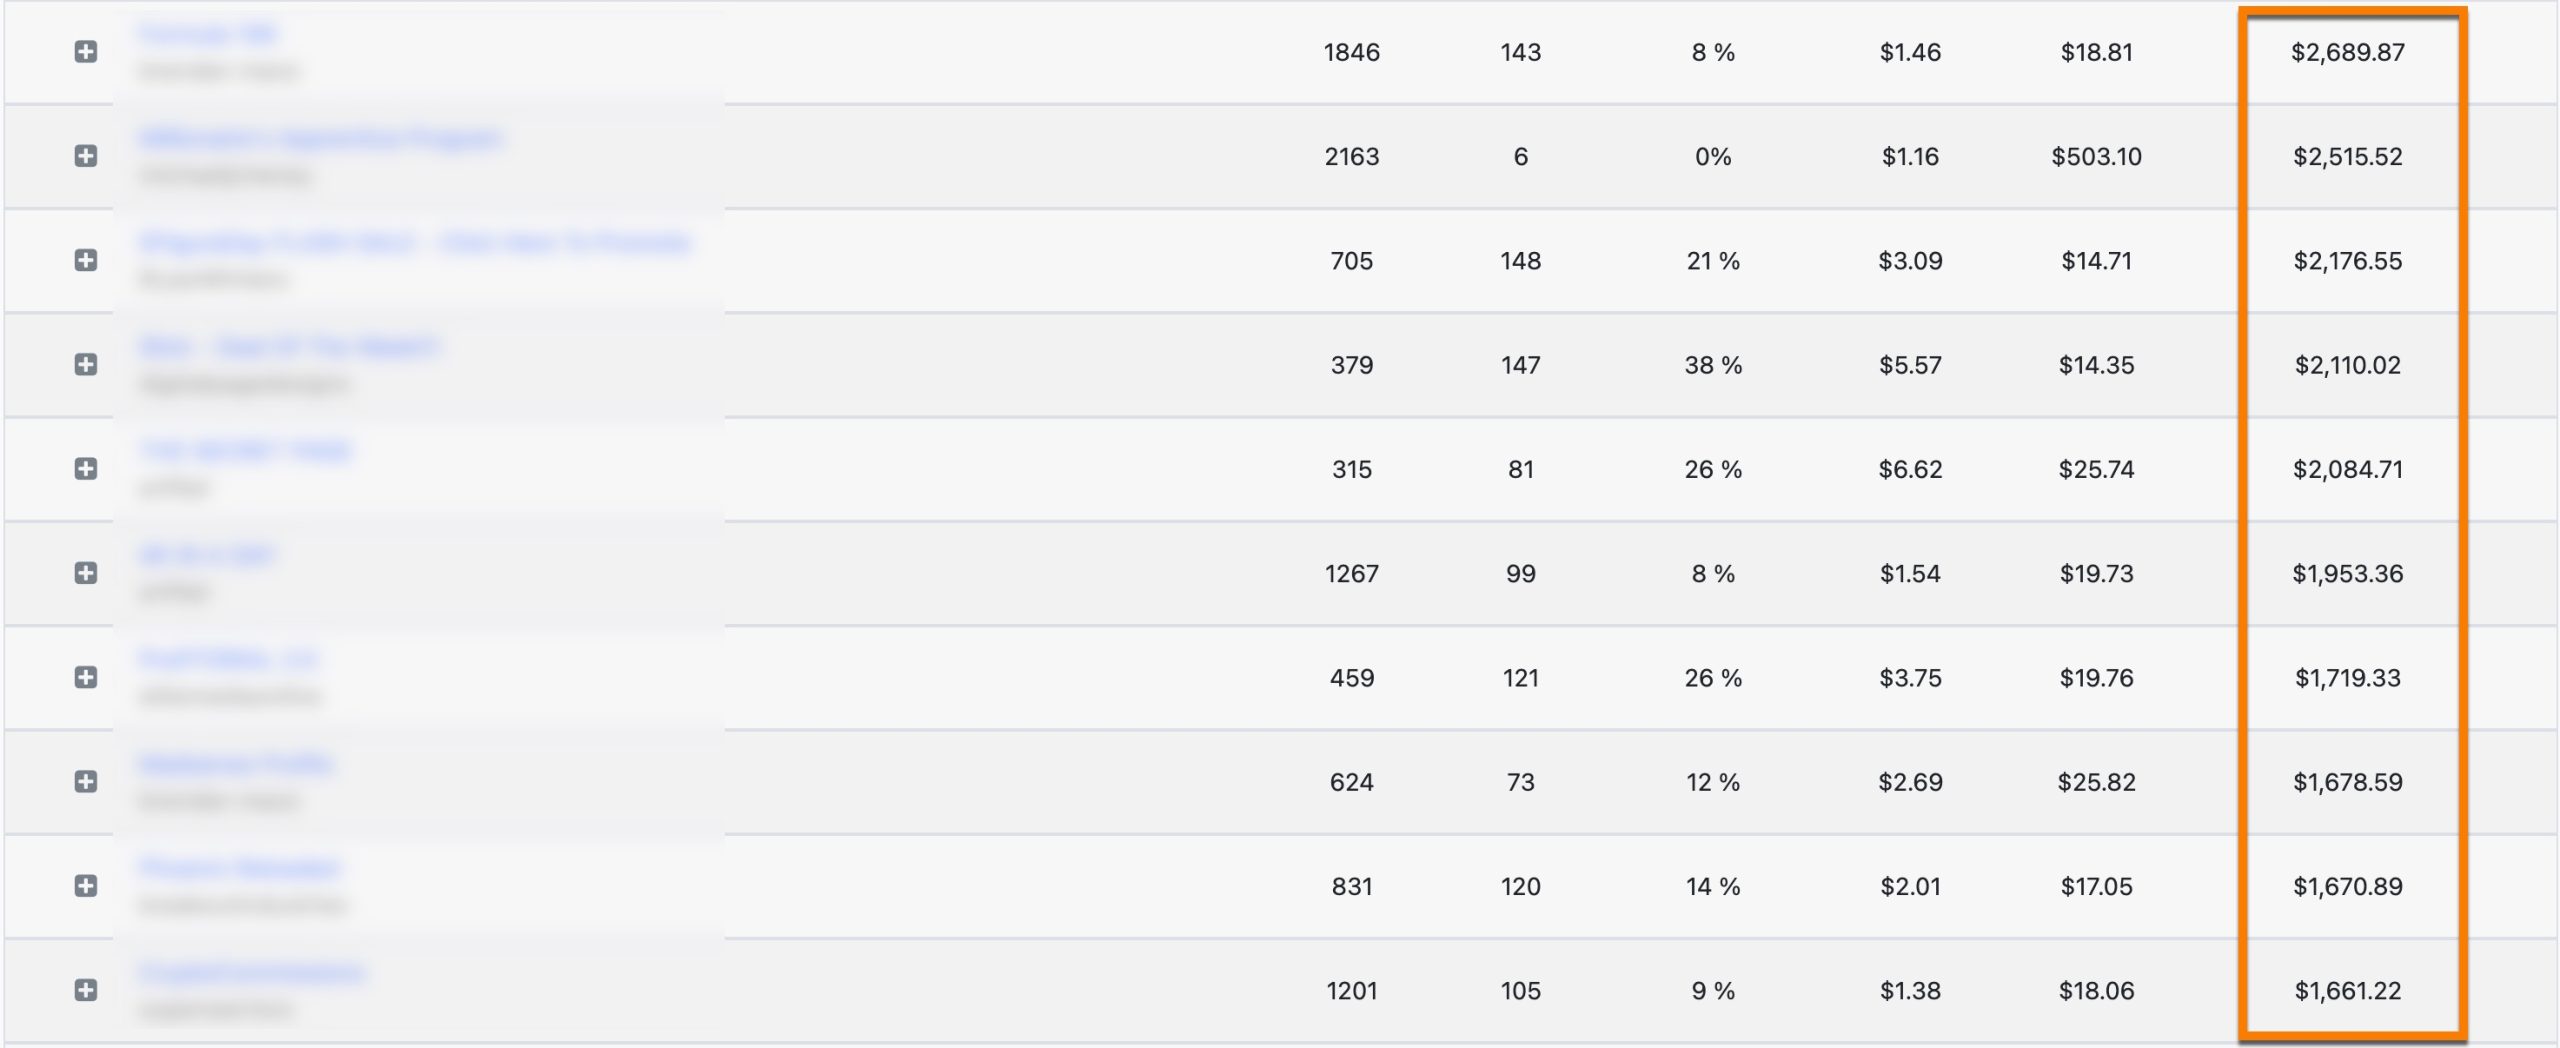
Task: Expand the row totaling $2,515.52
Action: coord(86,156)
